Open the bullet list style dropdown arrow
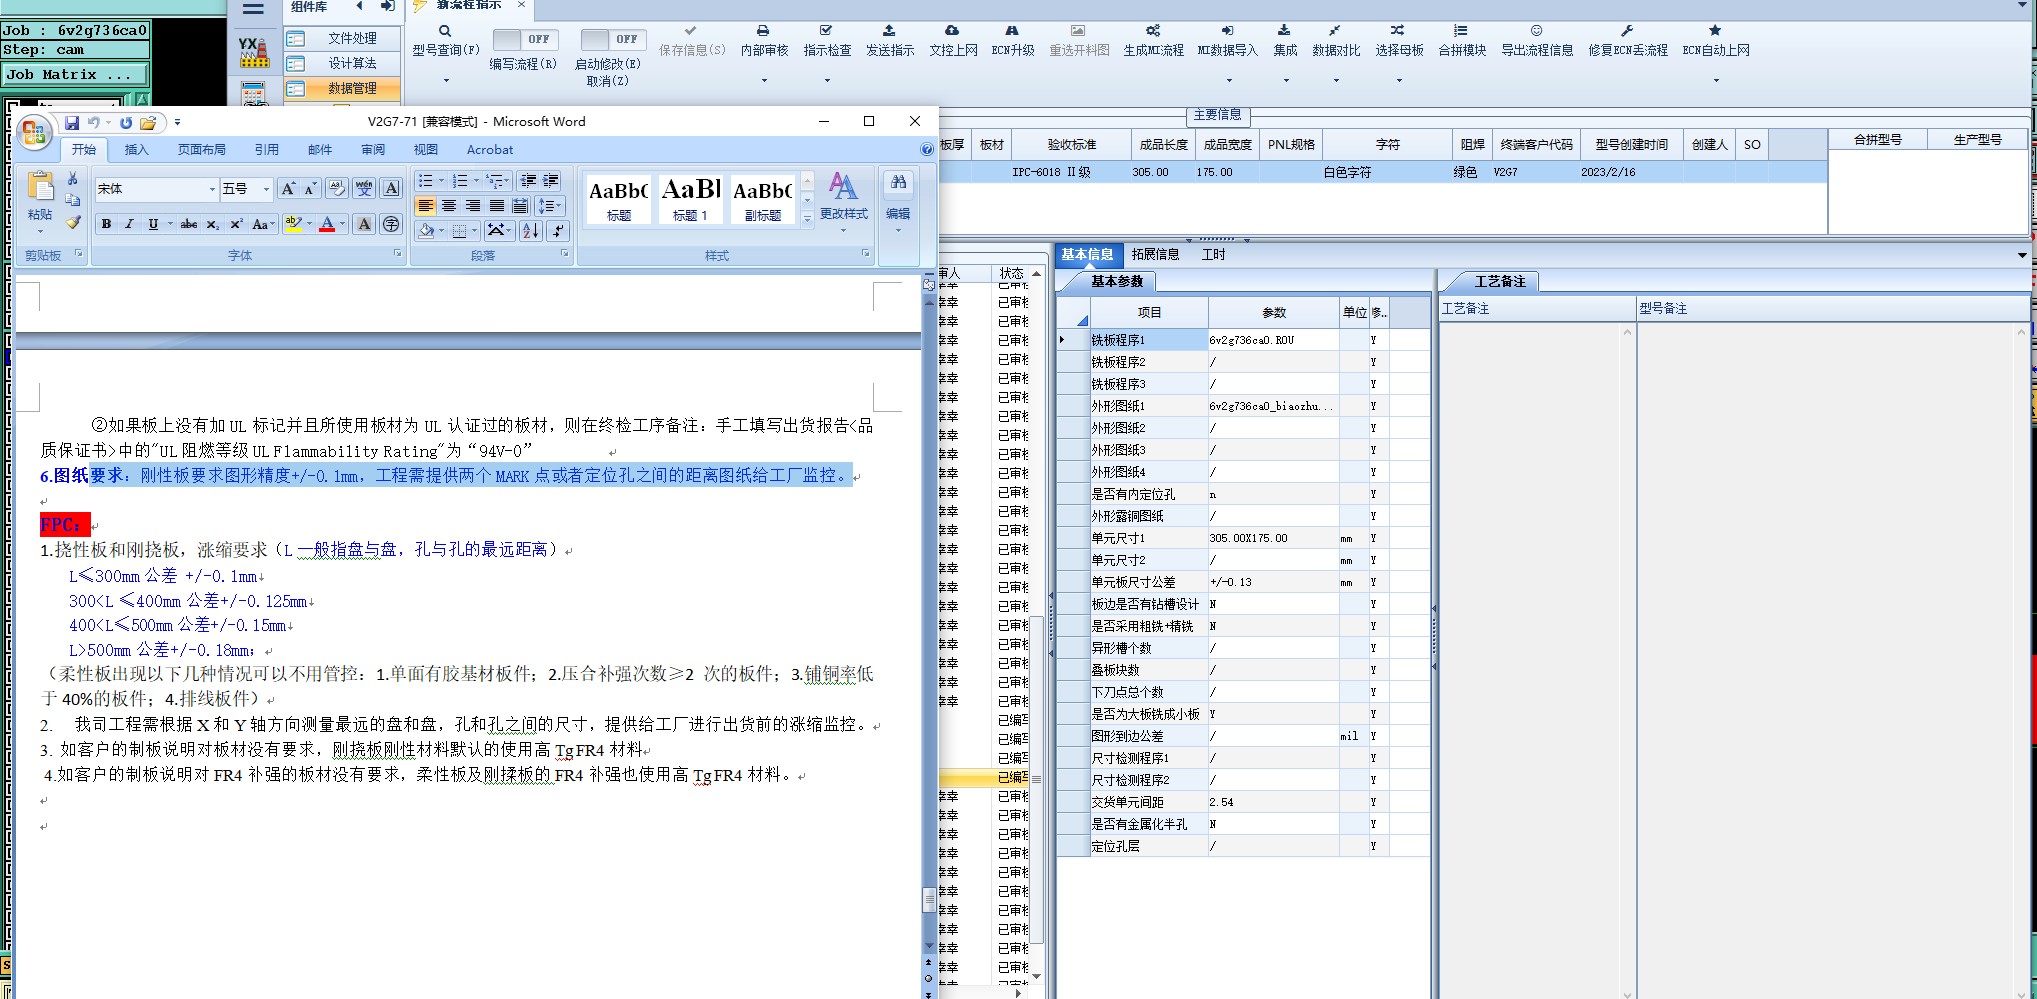The height and width of the screenshot is (999, 2037). [442, 181]
